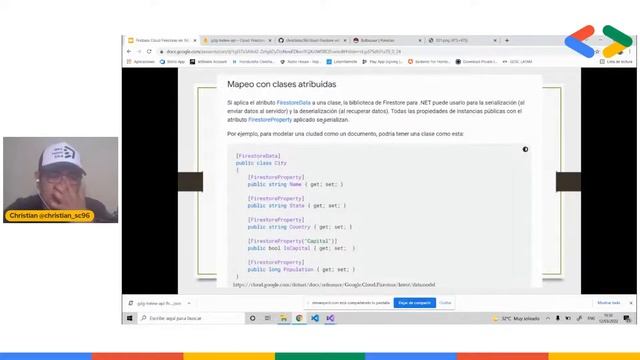Screen dimensions: 640x360
Task: Open the cloud.google.com data model URL
Action: point(334,285)
